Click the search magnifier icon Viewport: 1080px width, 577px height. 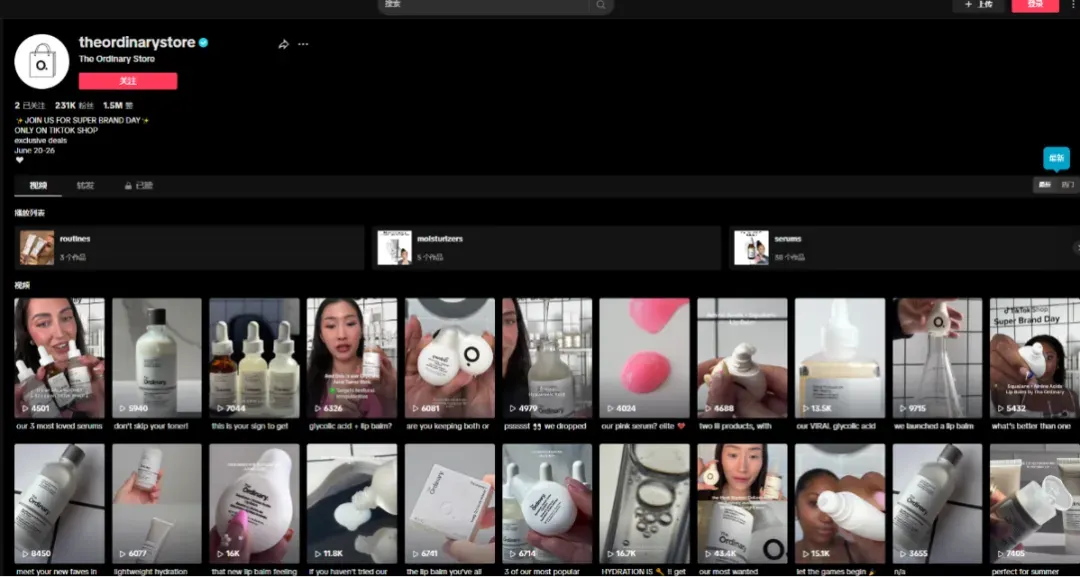pos(601,5)
